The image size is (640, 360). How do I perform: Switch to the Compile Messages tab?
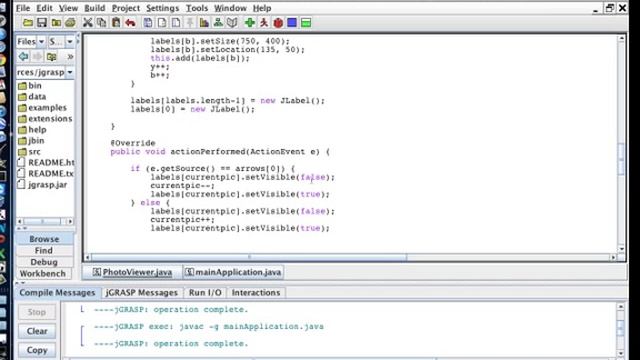click(x=57, y=293)
